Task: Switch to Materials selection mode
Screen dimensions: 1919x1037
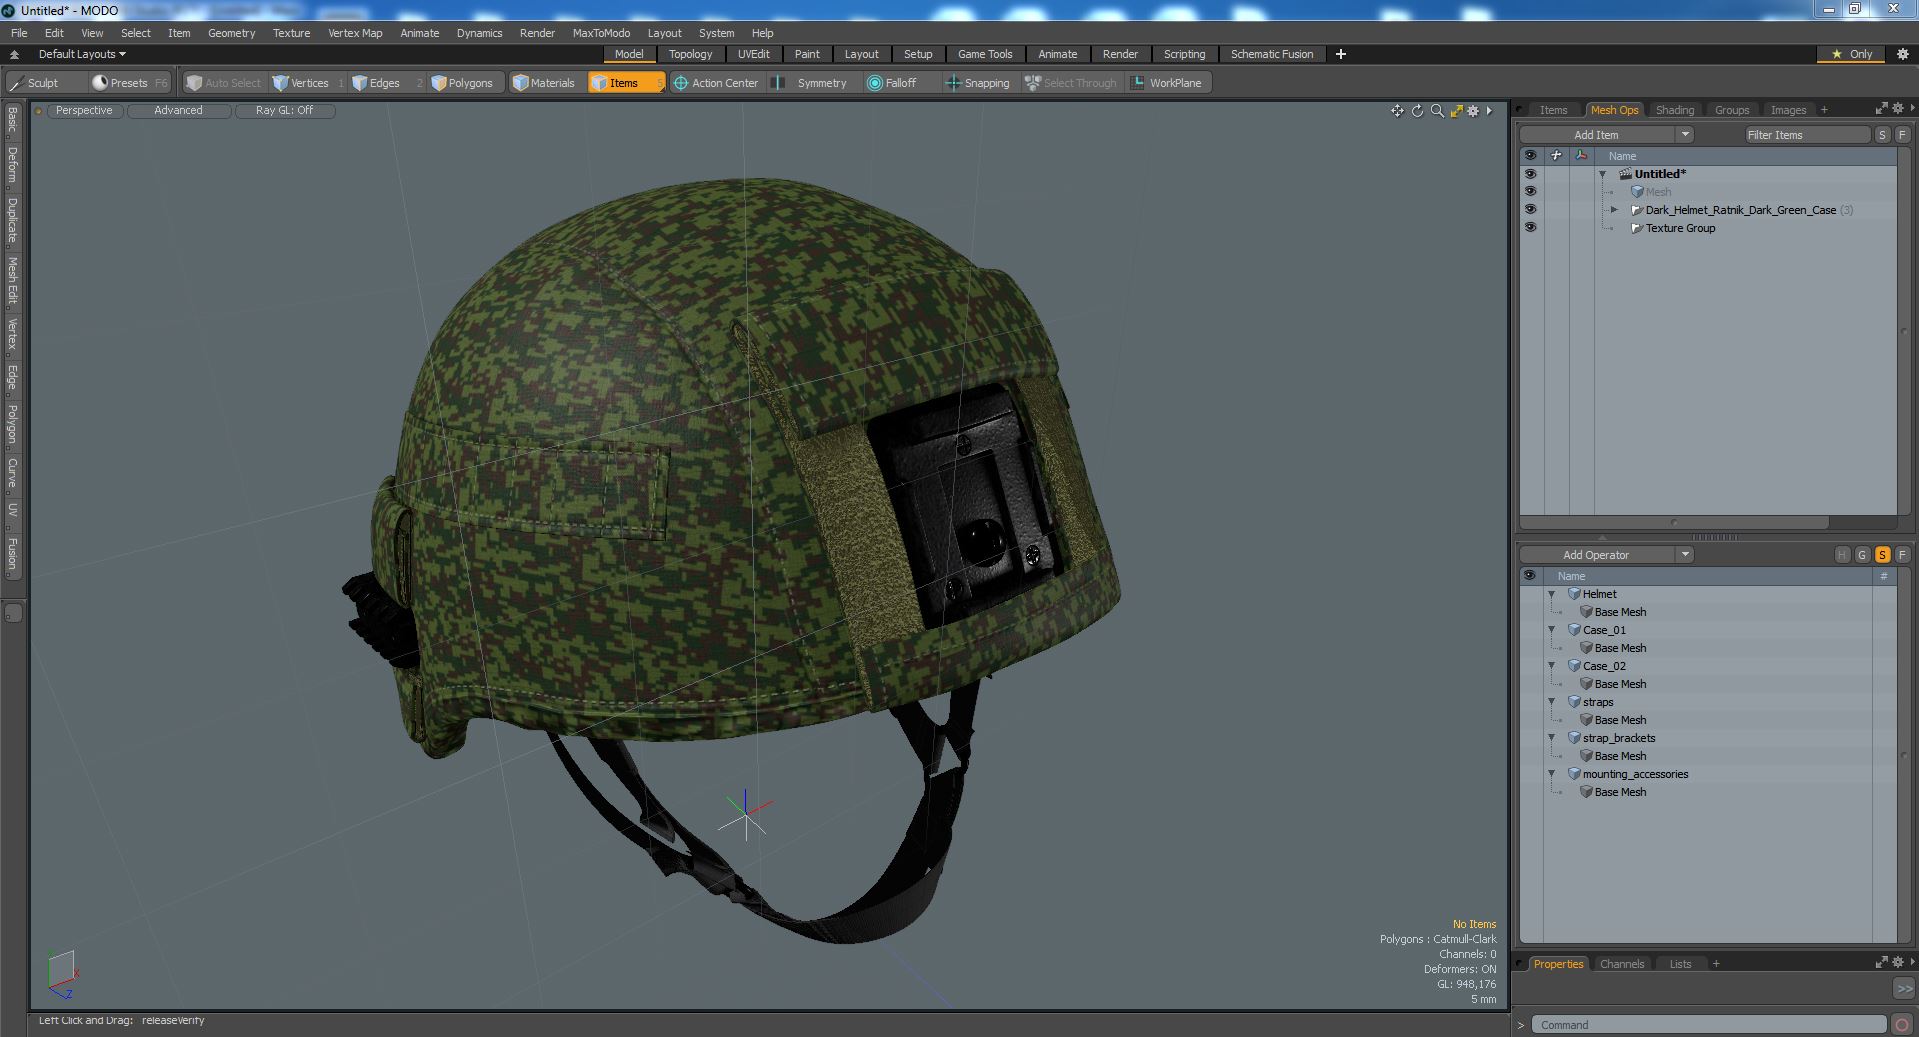Action: click(545, 83)
